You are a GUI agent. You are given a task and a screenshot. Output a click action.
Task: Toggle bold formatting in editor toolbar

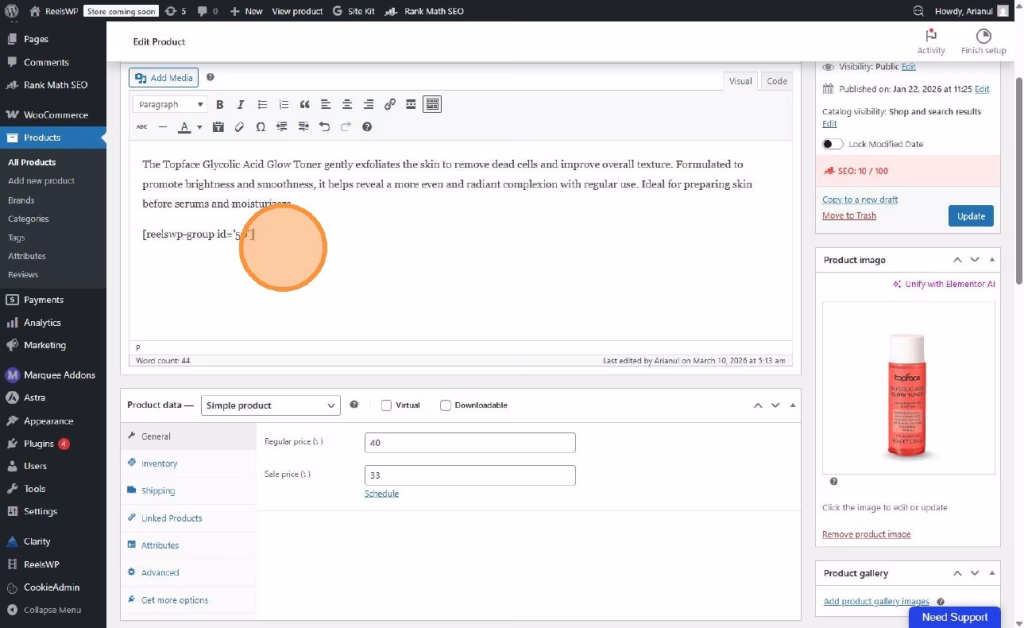click(x=220, y=104)
